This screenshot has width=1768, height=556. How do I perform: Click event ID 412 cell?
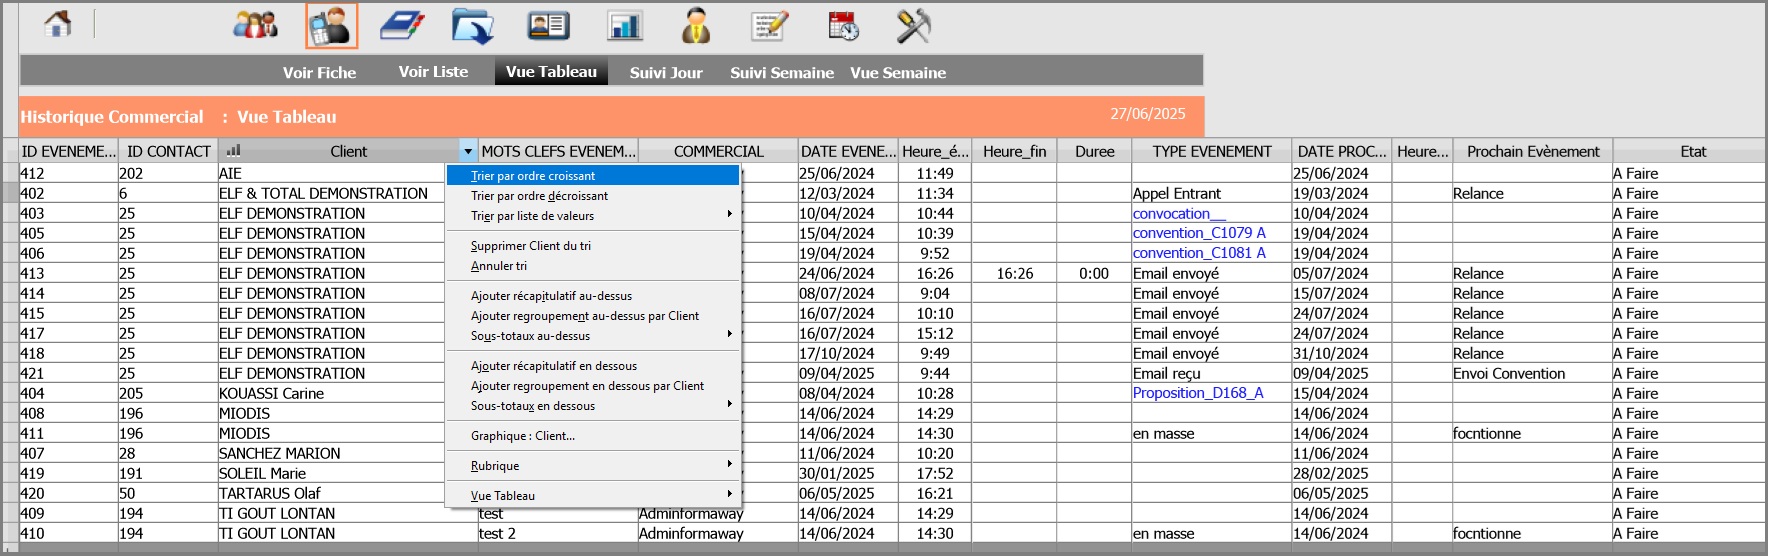click(68, 173)
